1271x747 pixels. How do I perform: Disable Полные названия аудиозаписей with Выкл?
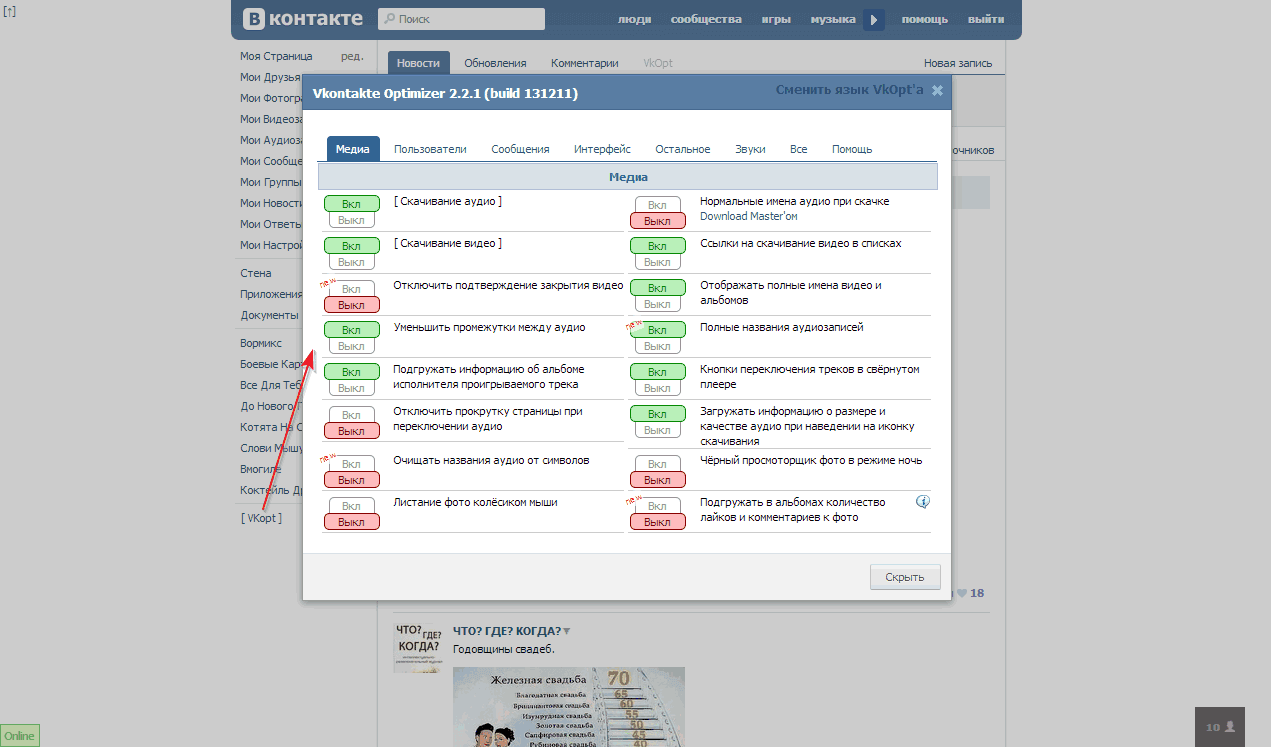657,346
